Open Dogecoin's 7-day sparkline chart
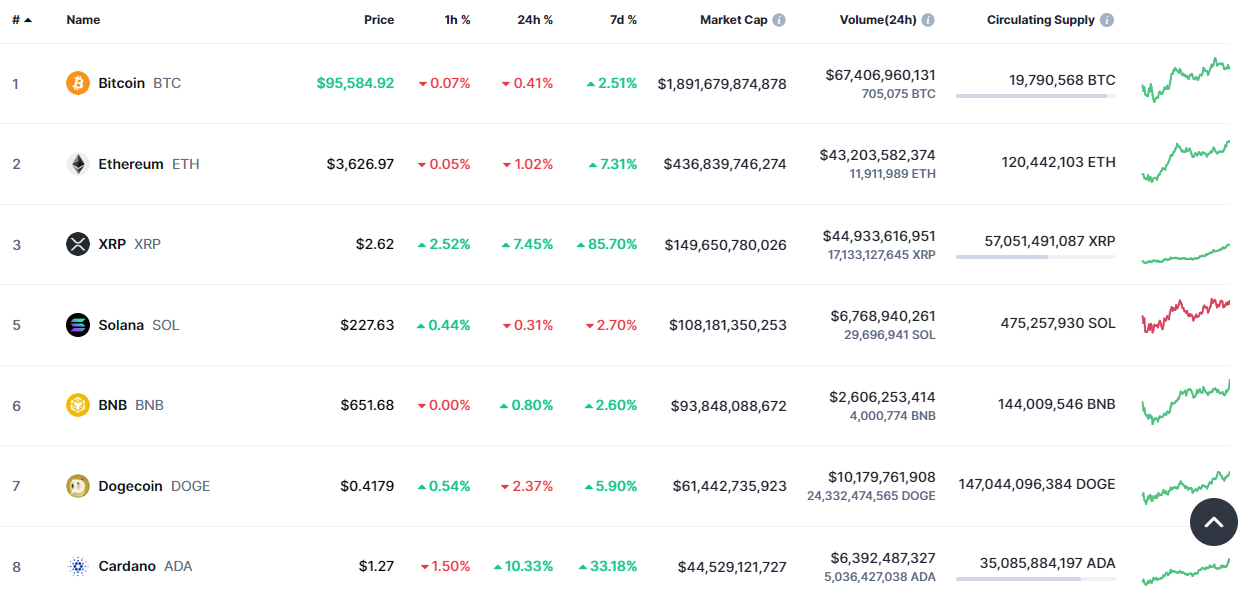 [1185, 487]
